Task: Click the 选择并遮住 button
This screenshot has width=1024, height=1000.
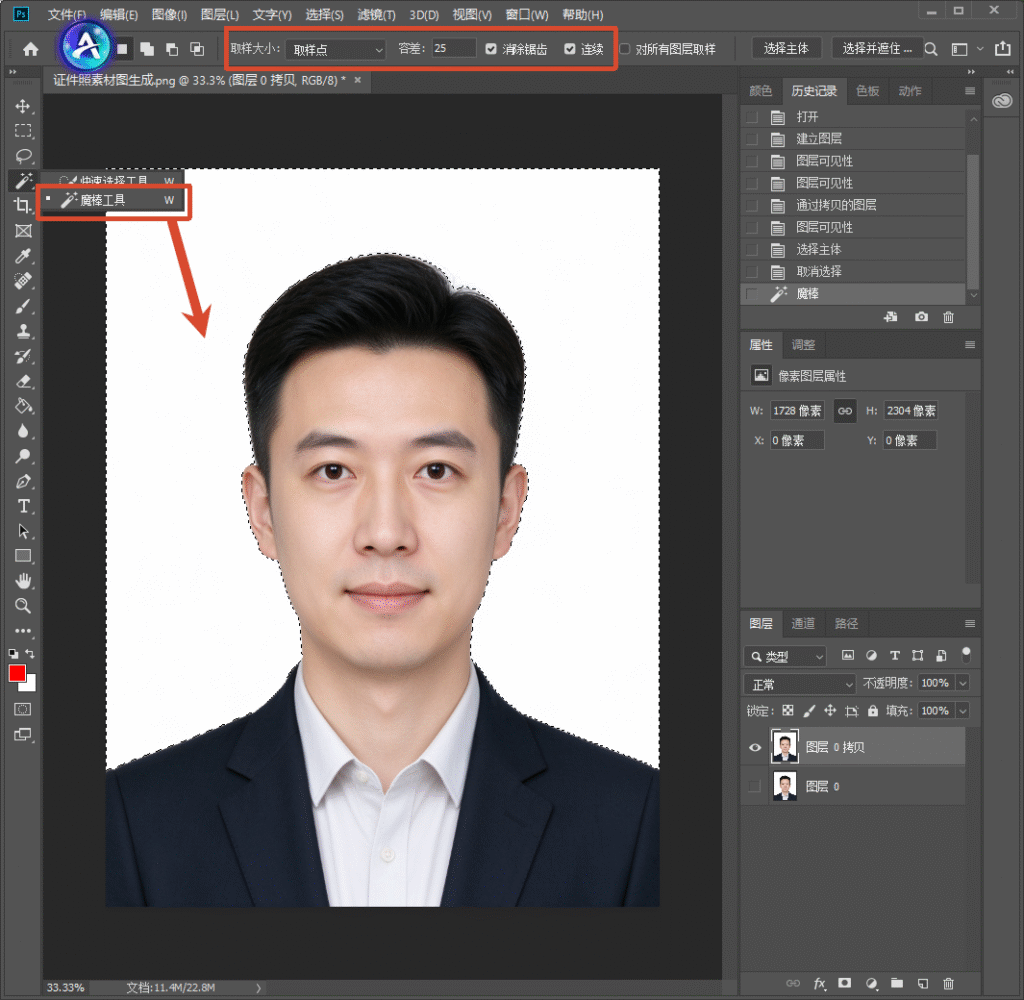Action: coord(877,48)
